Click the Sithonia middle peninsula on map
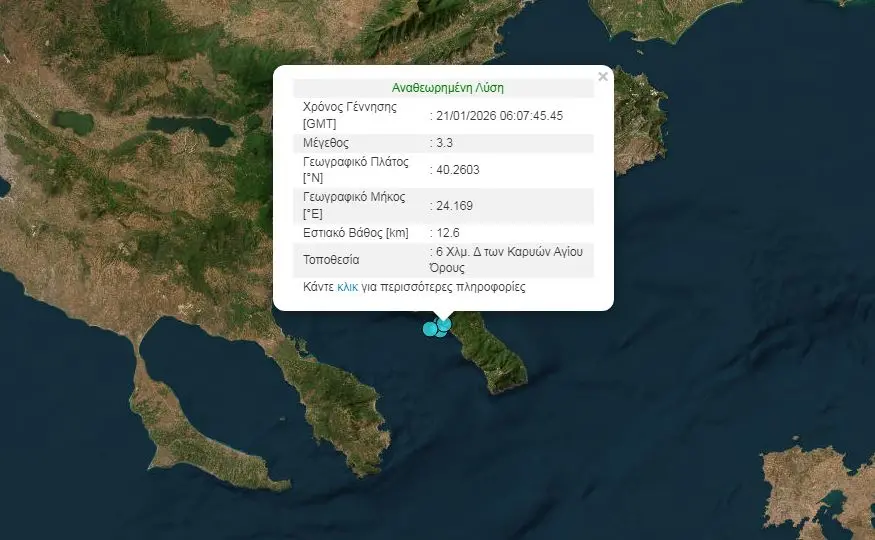 (335, 398)
